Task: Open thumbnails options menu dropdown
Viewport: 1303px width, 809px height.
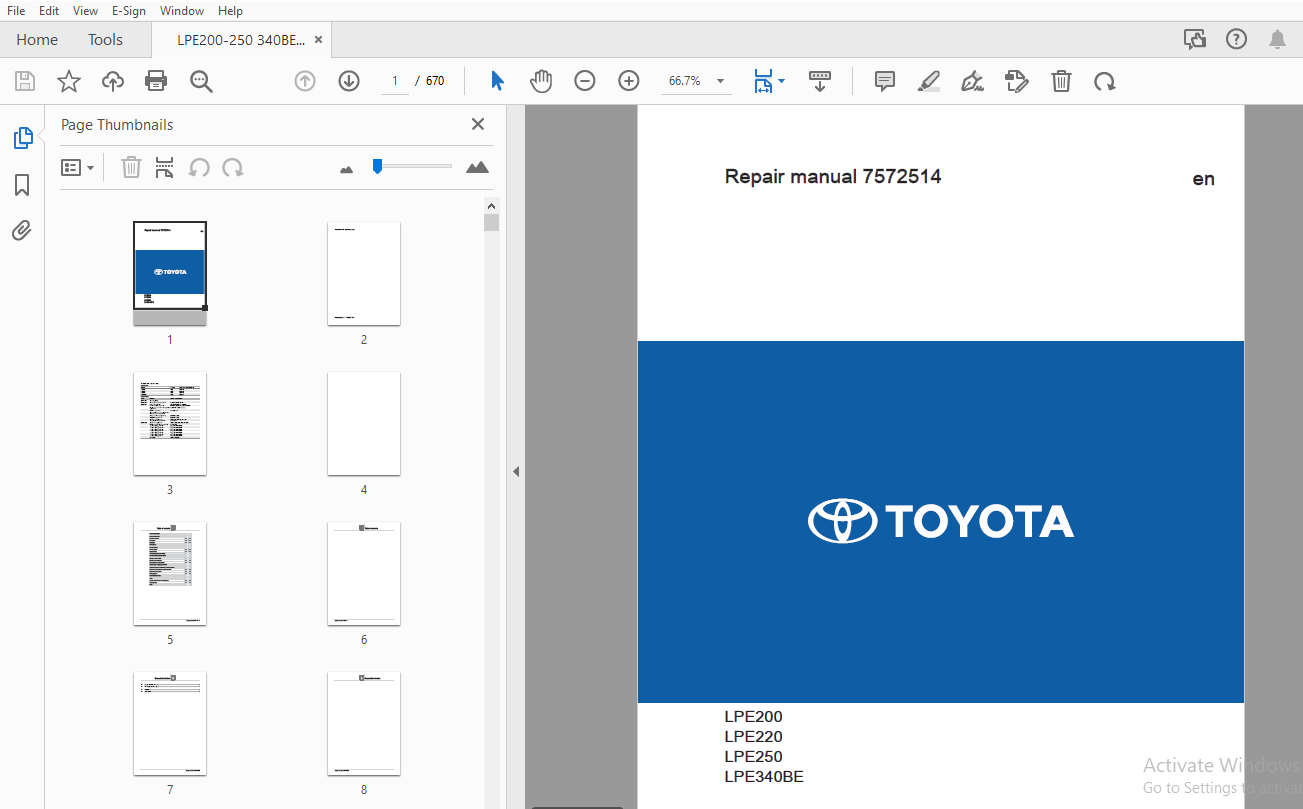Action: pyautogui.click(x=77, y=167)
